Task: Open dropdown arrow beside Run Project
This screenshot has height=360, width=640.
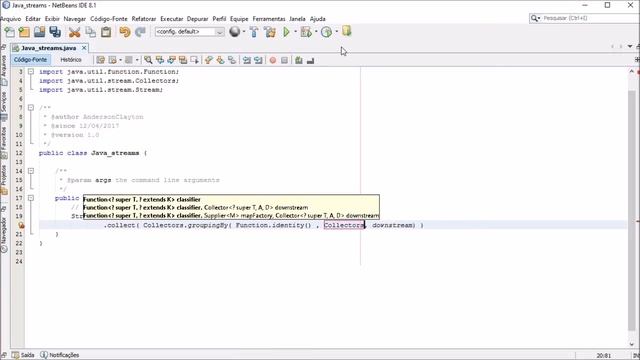Action: (x=295, y=32)
